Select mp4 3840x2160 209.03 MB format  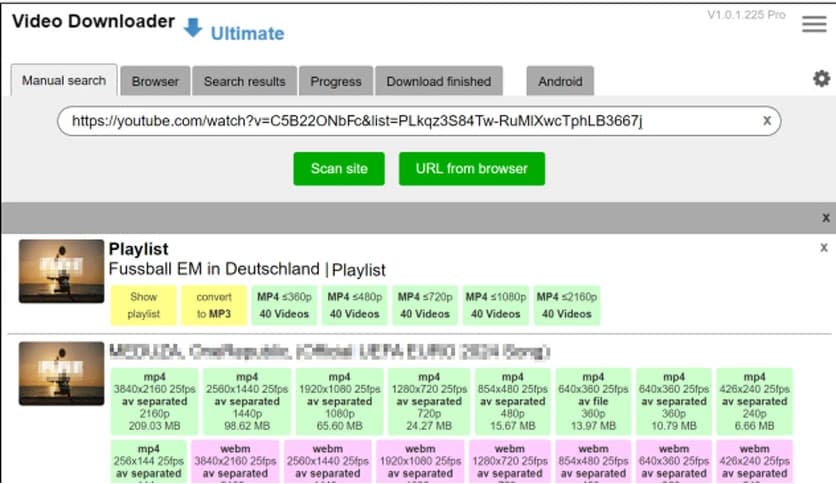point(155,401)
